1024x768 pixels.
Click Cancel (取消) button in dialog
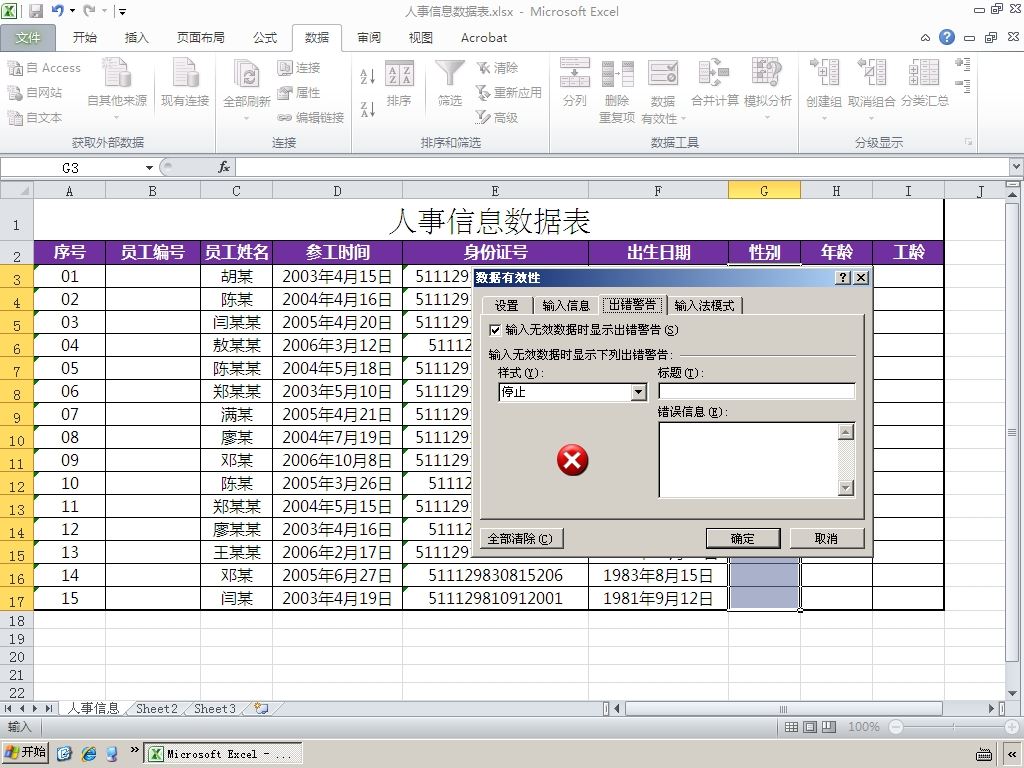pyautogui.click(x=826, y=539)
